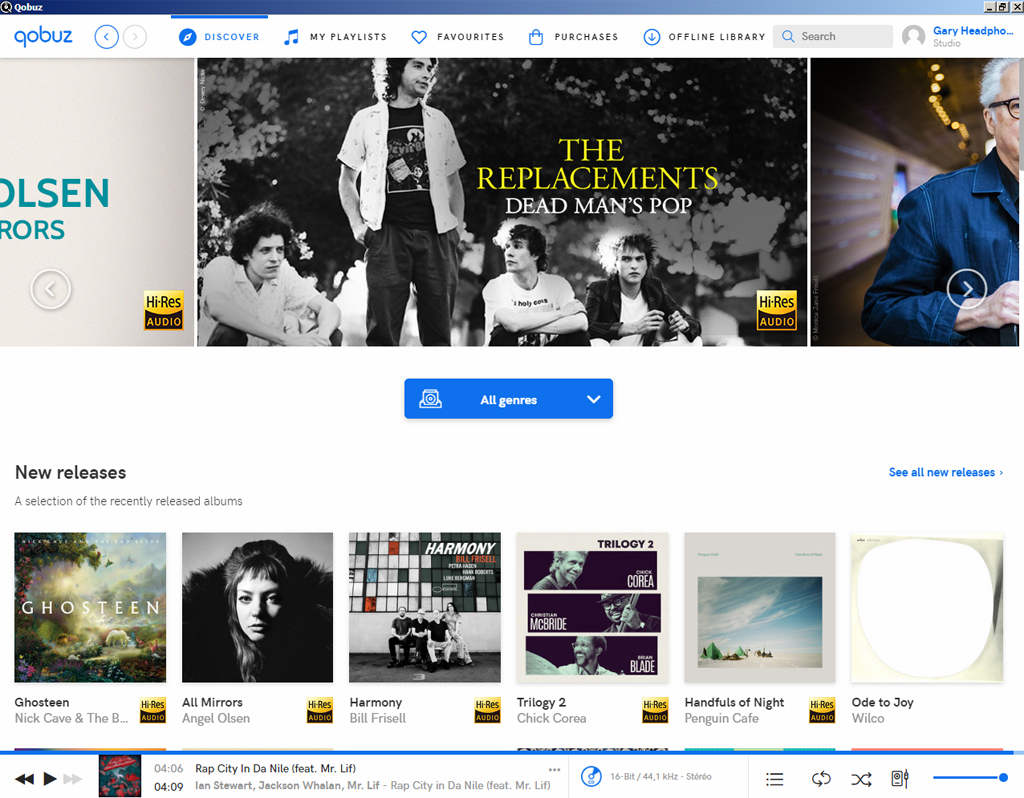Adjust the volume slider

coord(970,777)
